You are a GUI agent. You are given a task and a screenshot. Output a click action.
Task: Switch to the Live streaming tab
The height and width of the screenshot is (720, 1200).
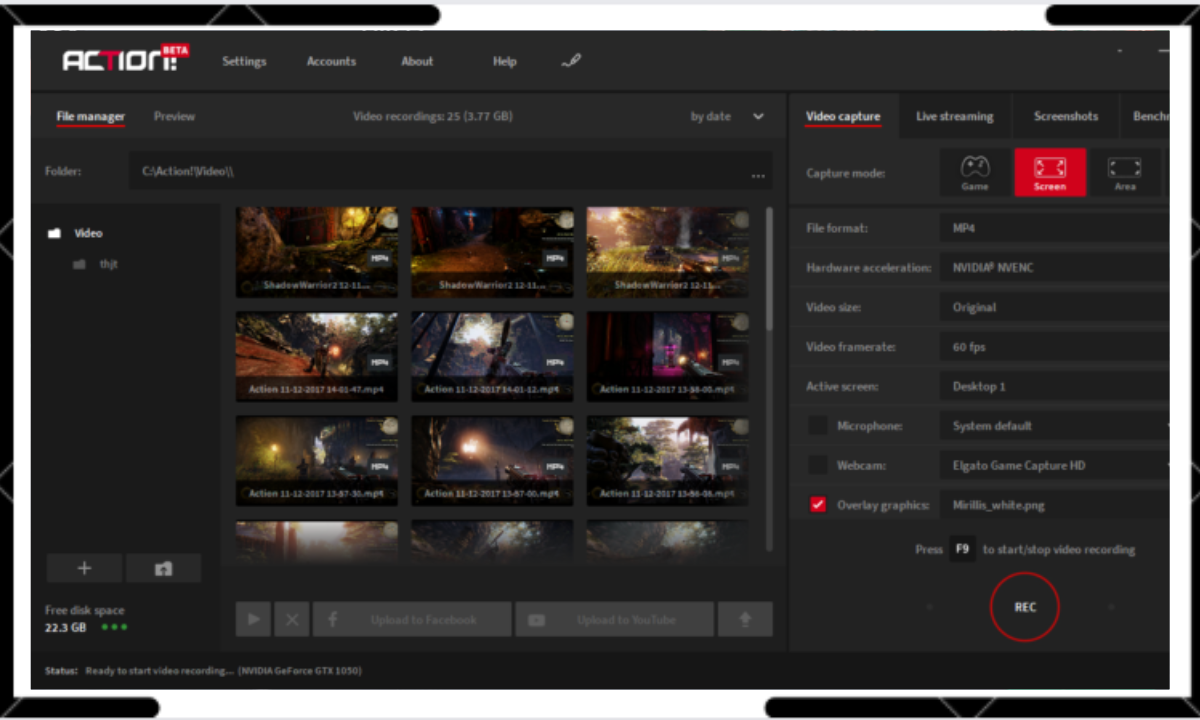pyautogui.click(x=954, y=117)
